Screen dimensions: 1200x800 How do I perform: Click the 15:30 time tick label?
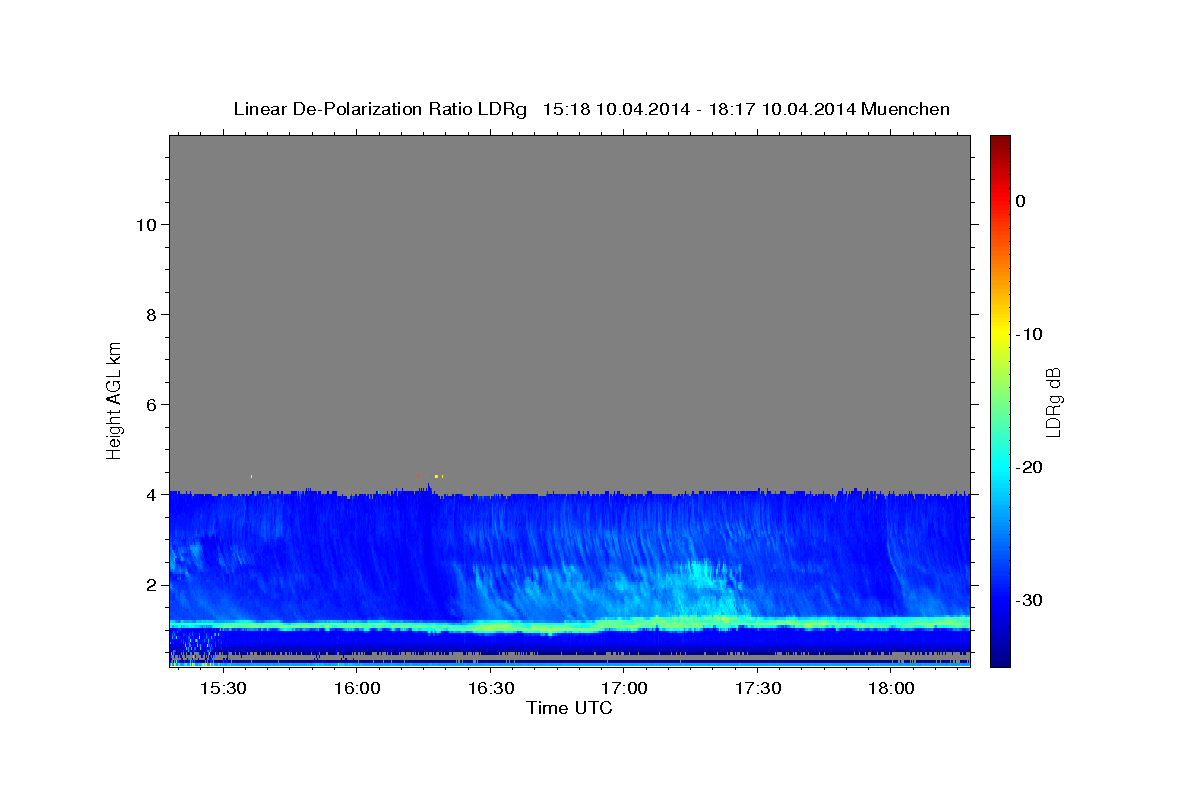click(x=223, y=689)
